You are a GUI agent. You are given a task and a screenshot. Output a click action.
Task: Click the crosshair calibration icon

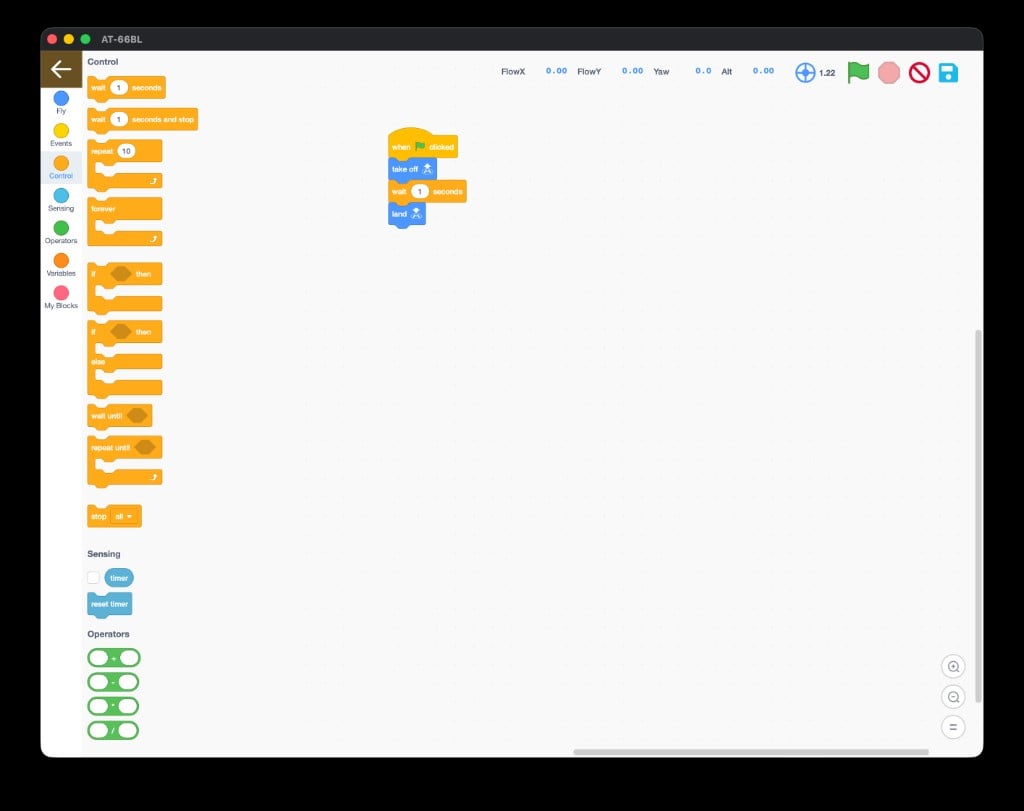coord(805,72)
